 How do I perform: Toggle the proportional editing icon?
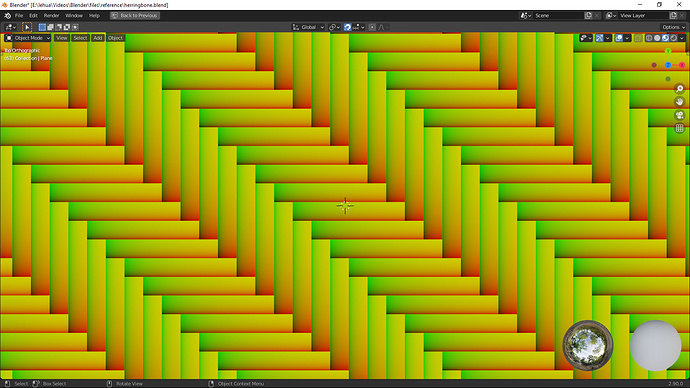(372, 27)
